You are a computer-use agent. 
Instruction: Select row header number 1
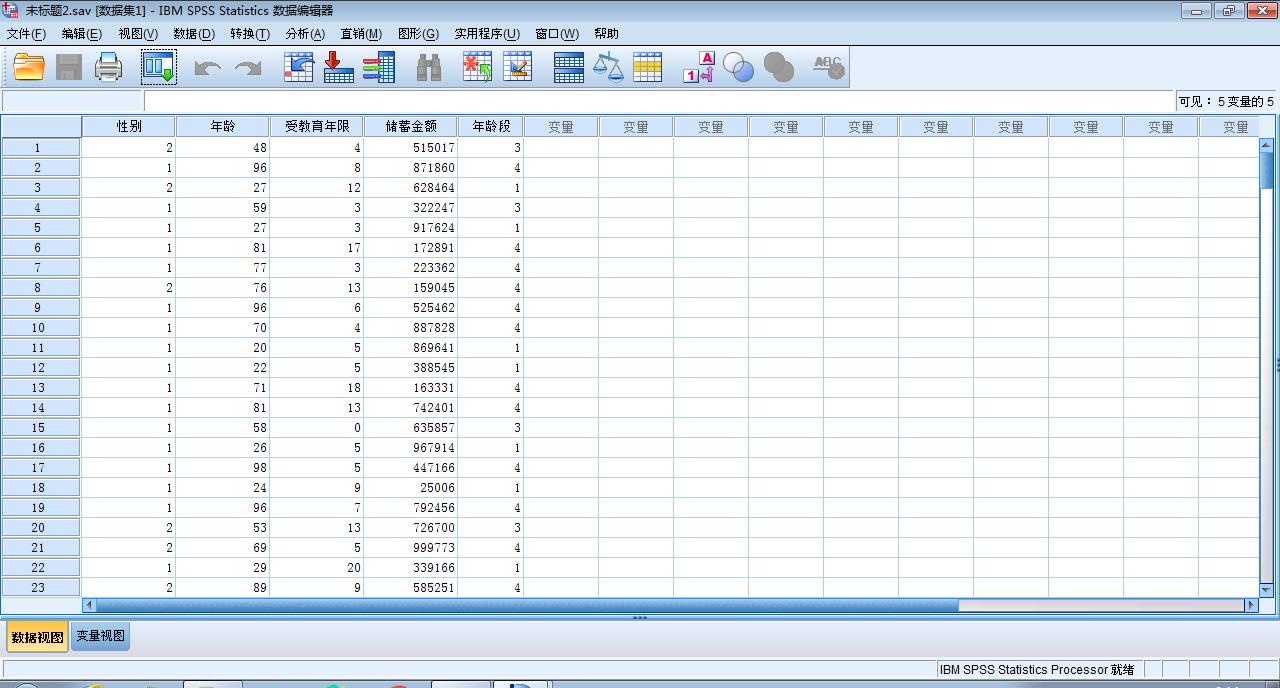[x=41, y=148]
